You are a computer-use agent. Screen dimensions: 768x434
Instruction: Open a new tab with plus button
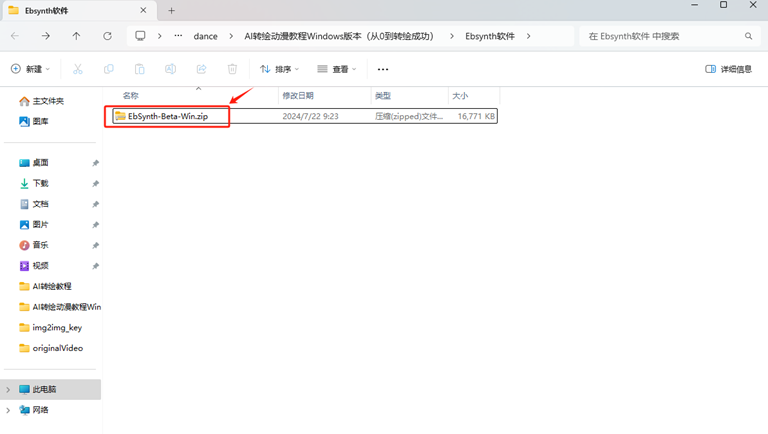pyautogui.click(x=171, y=10)
